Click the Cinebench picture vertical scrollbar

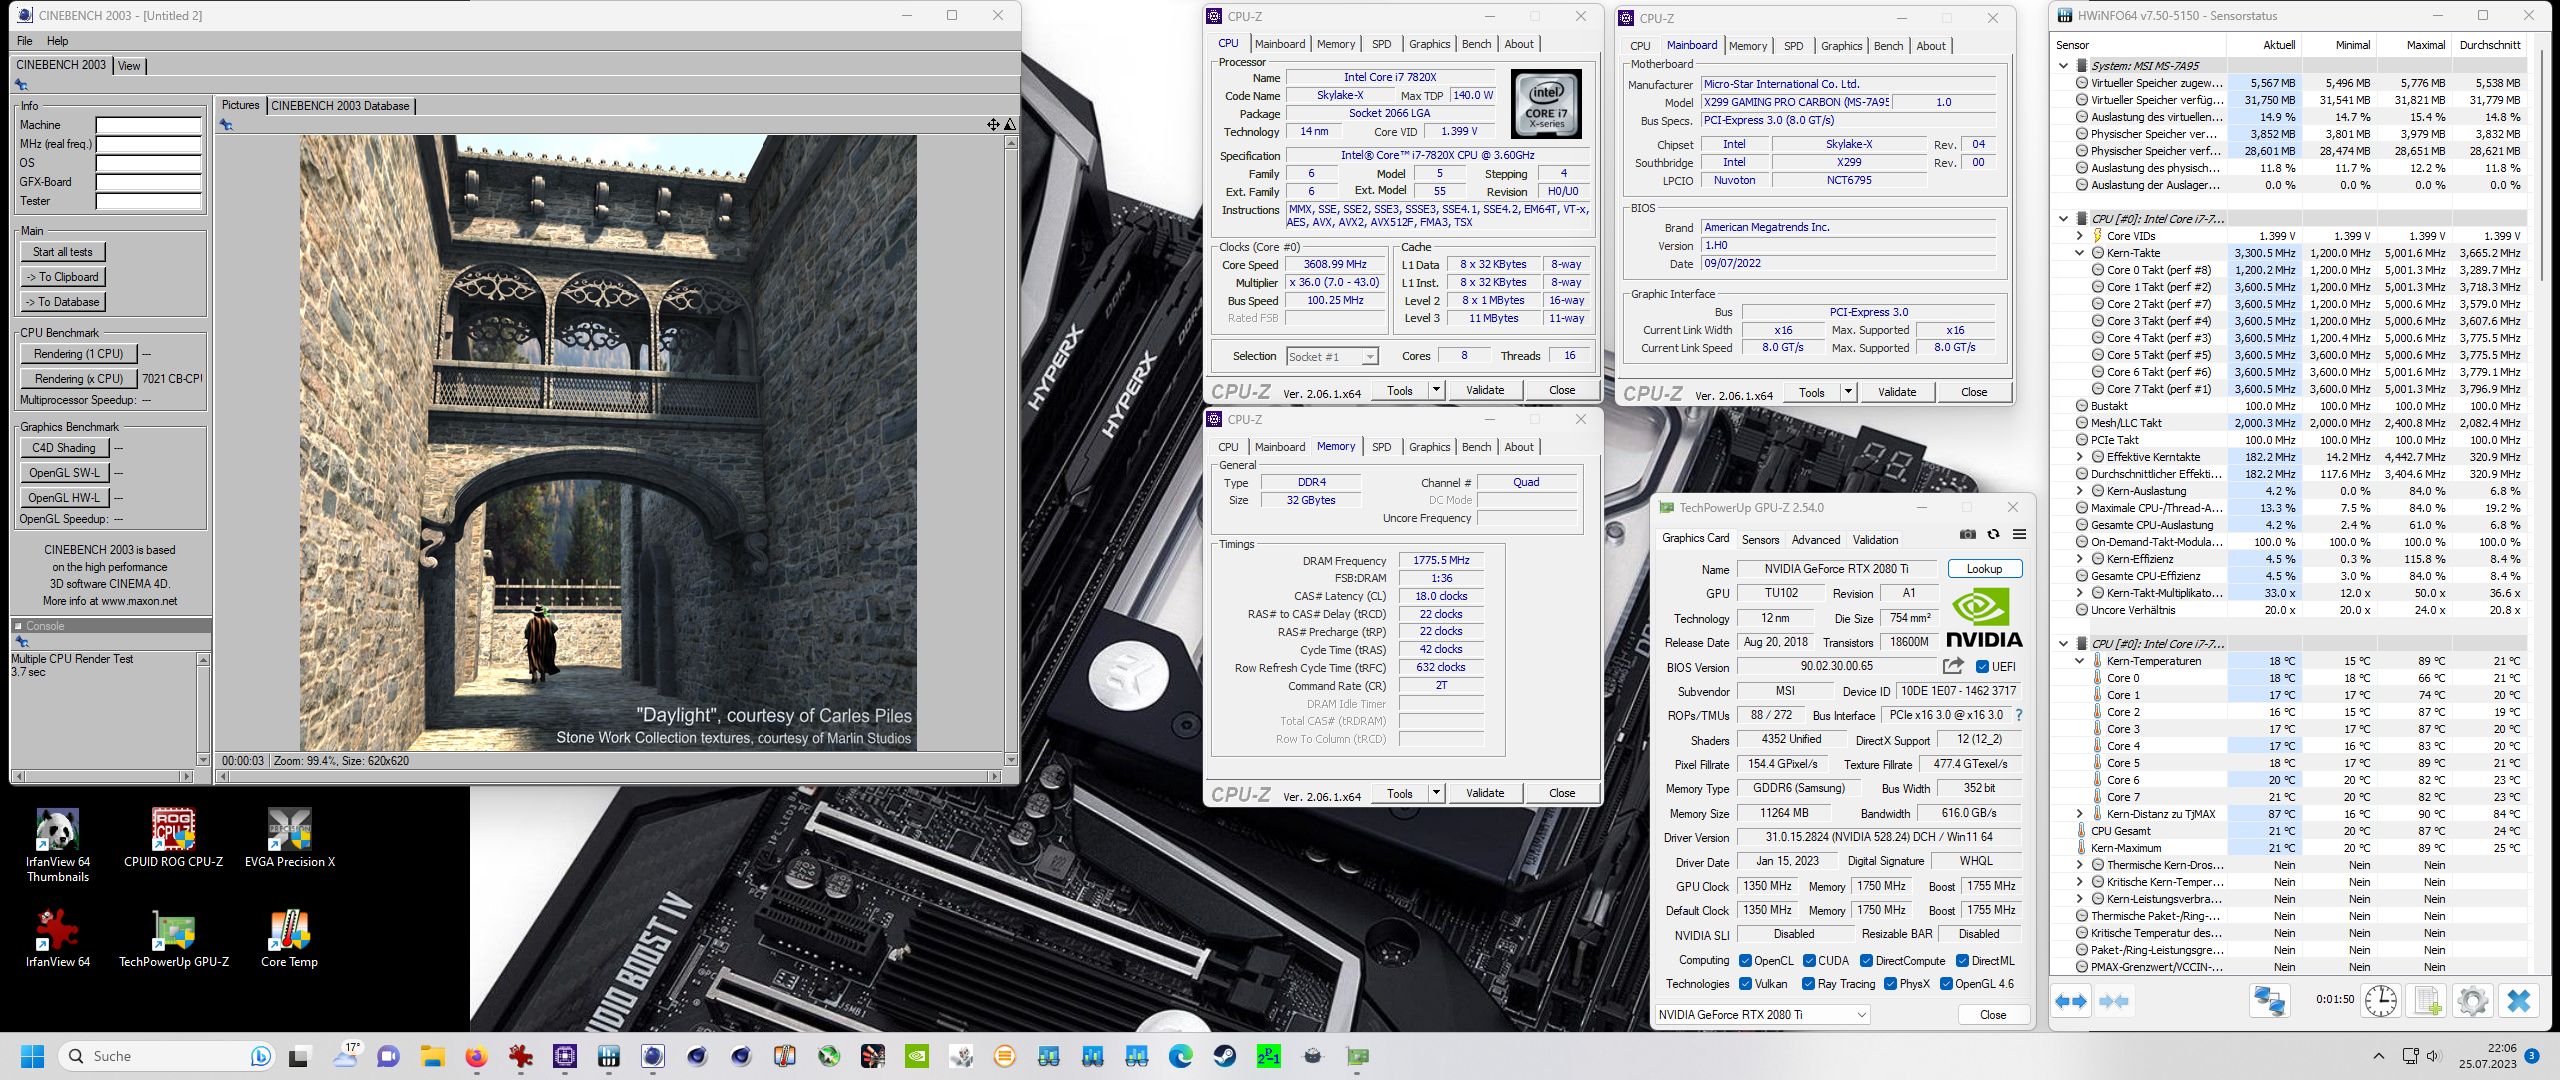tap(1010, 450)
